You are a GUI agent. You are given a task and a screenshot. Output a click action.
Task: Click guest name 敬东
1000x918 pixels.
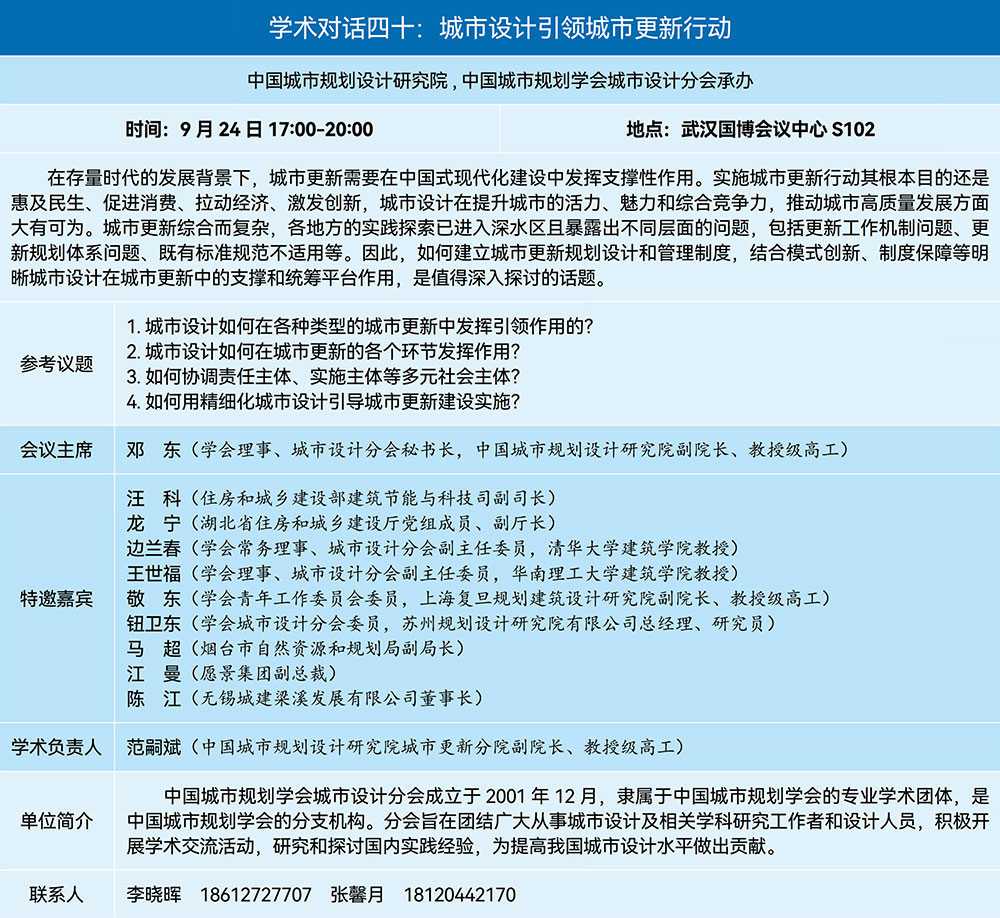154,598
